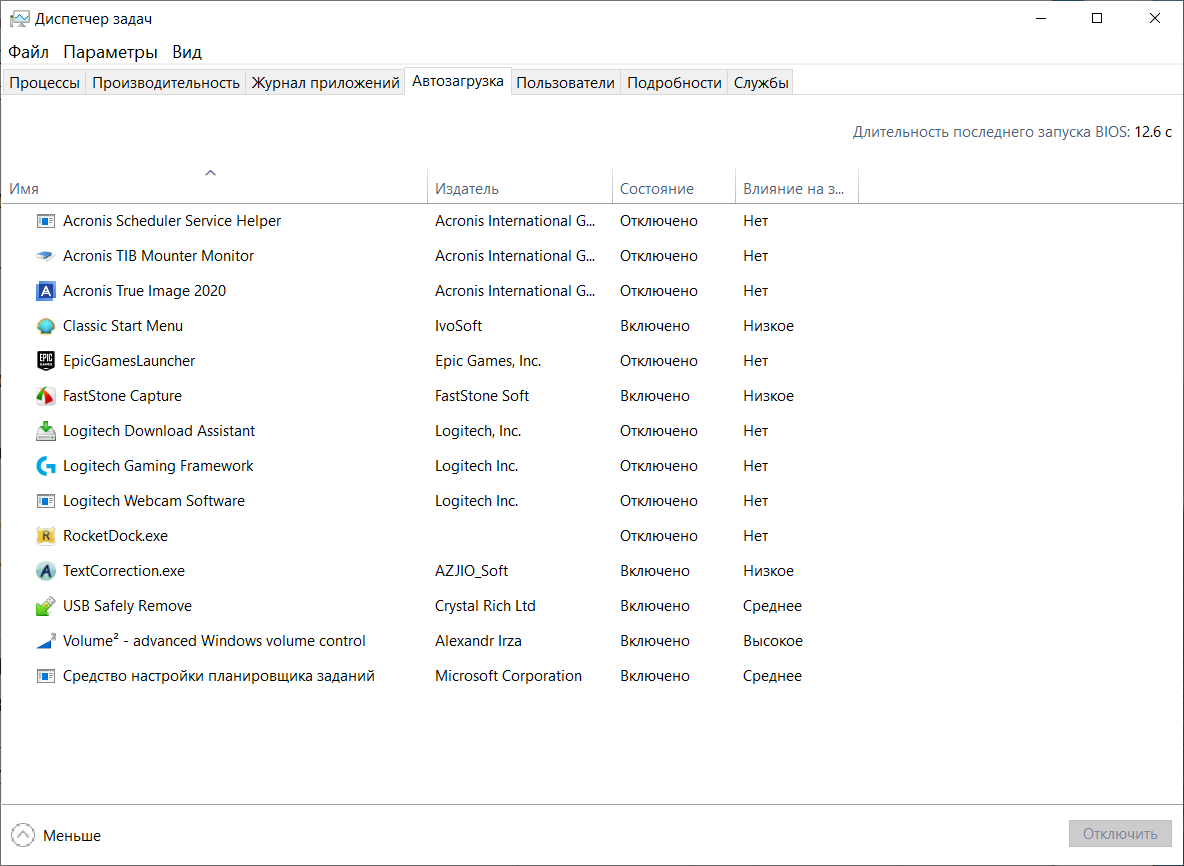Open the Файл menu
The image size is (1184, 866).
click(x=28, y=52)
